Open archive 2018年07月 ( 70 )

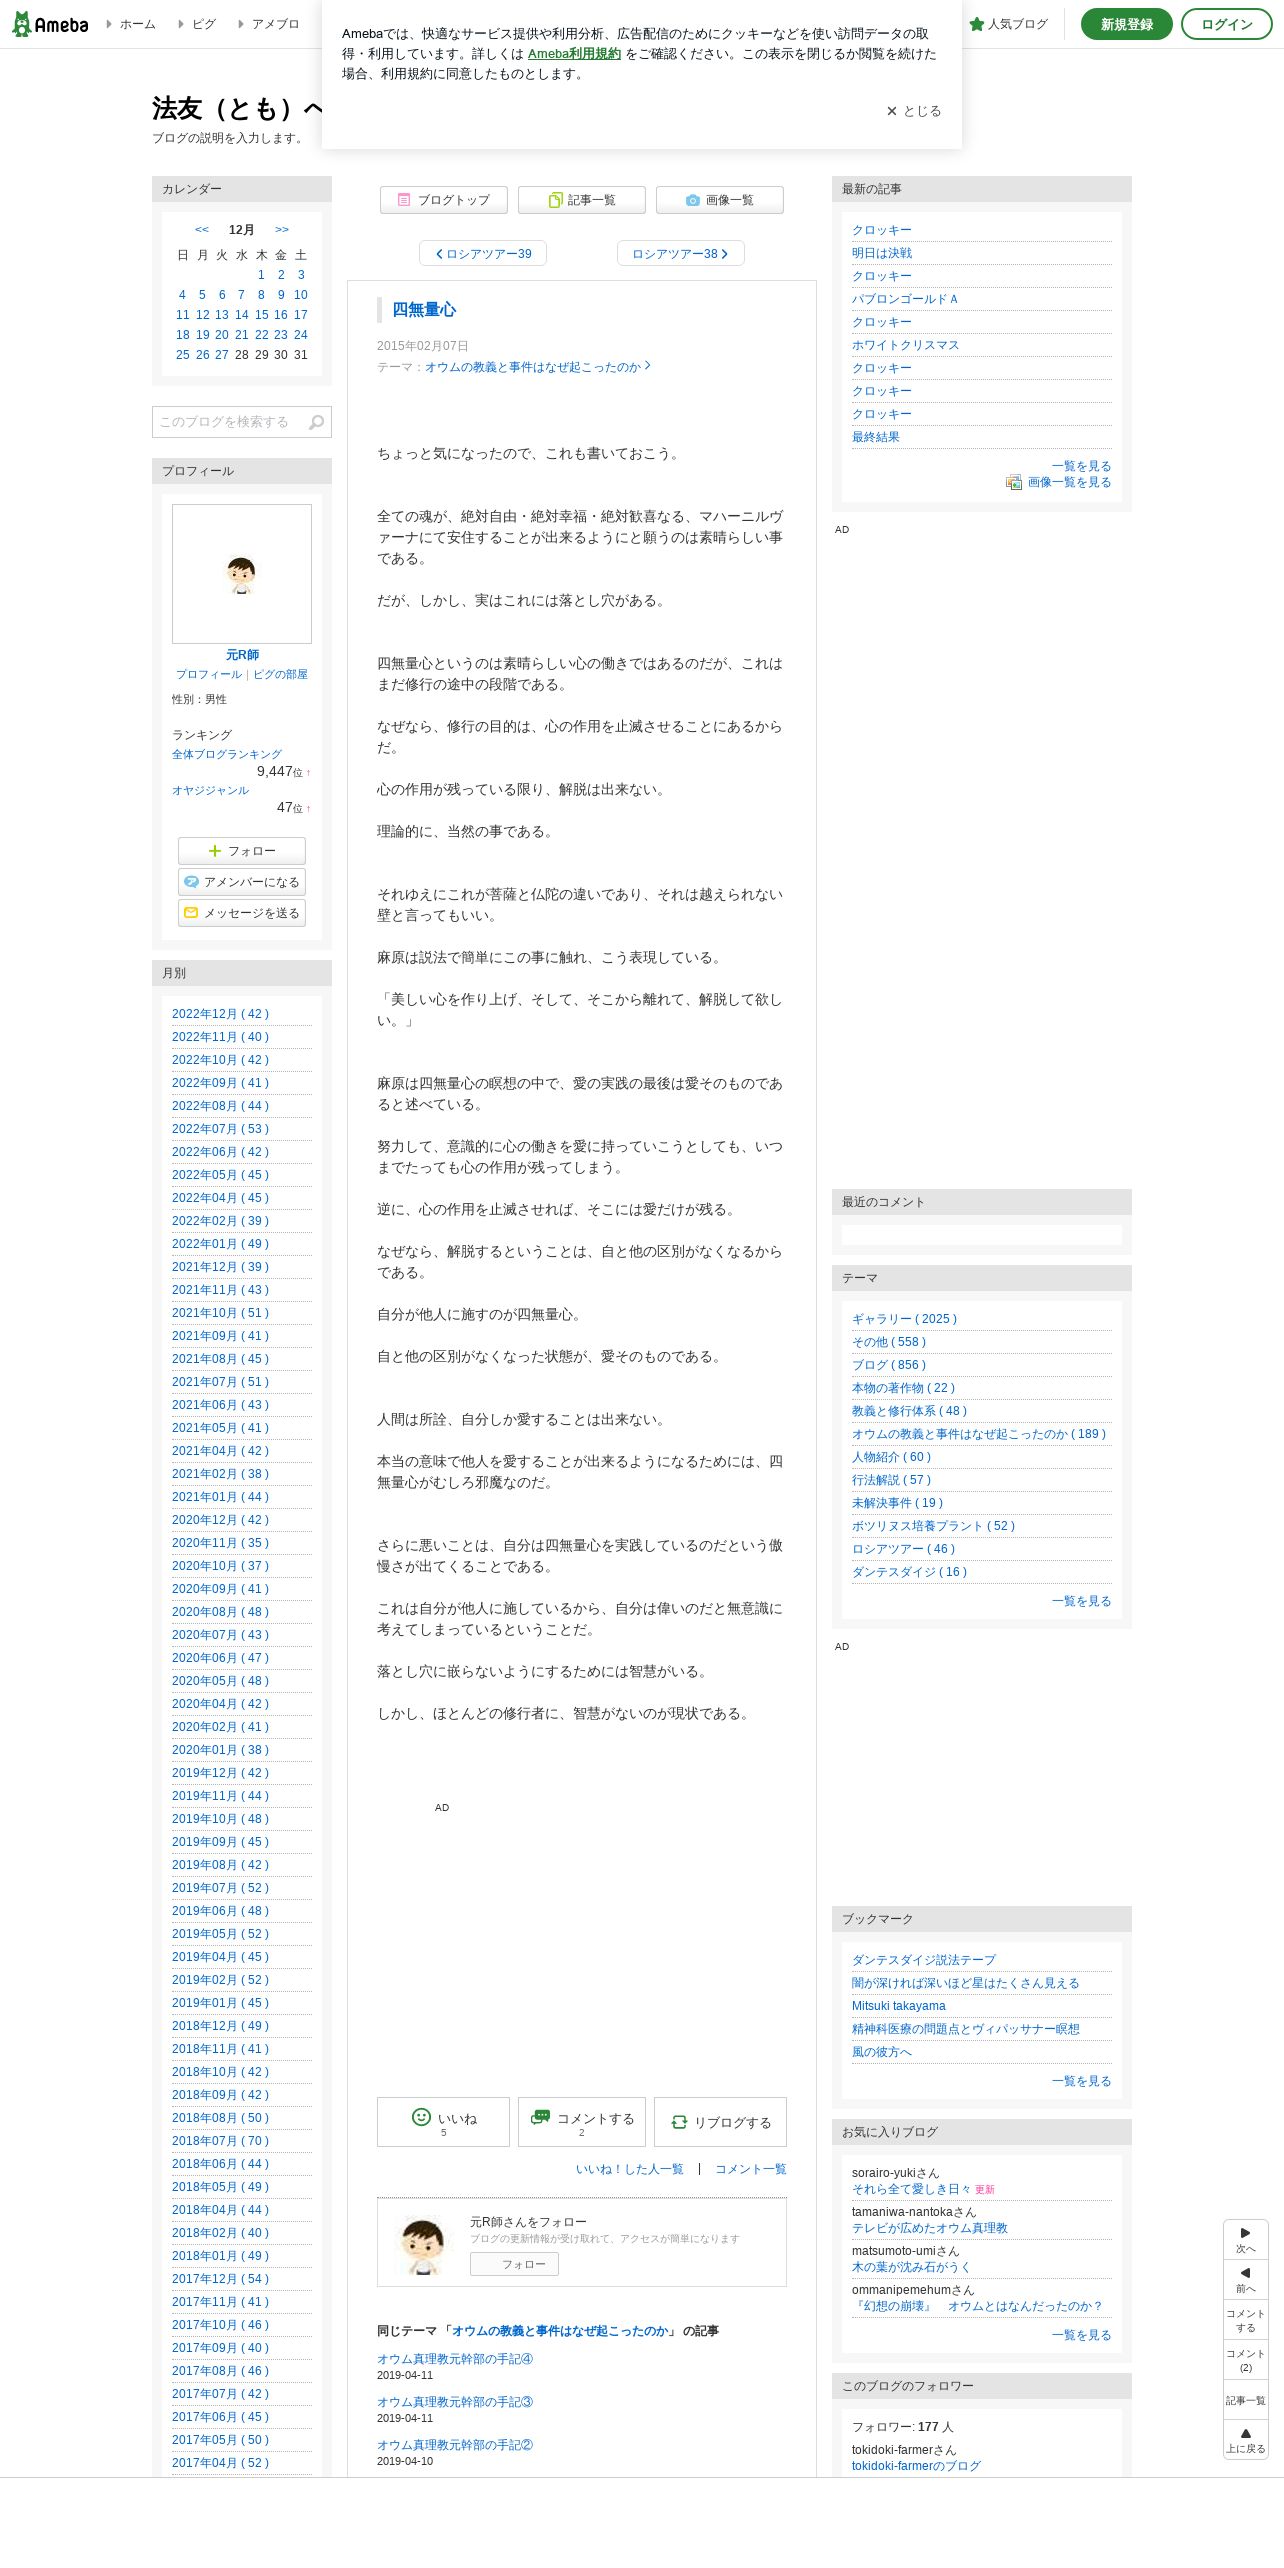tap(221, 2141)
